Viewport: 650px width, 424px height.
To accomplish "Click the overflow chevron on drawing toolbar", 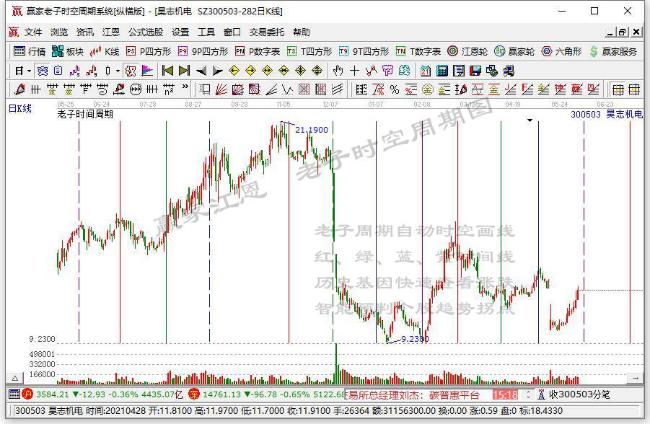I will [x=185, y=88].
